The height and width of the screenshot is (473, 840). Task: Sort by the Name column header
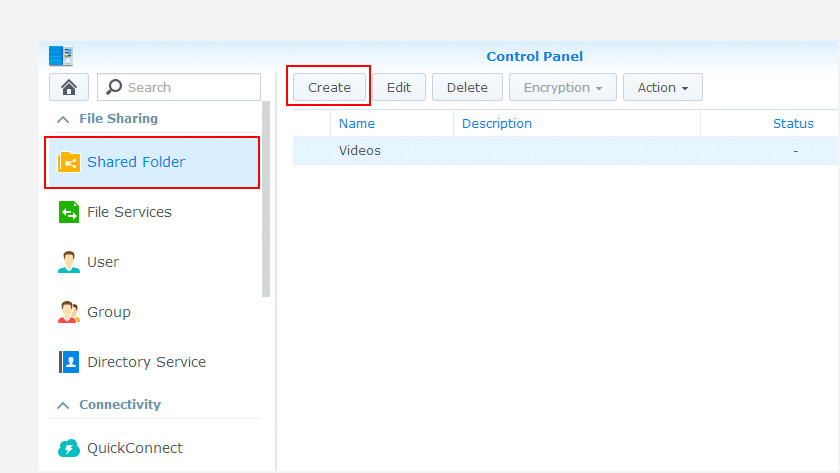tap(357, 124)
